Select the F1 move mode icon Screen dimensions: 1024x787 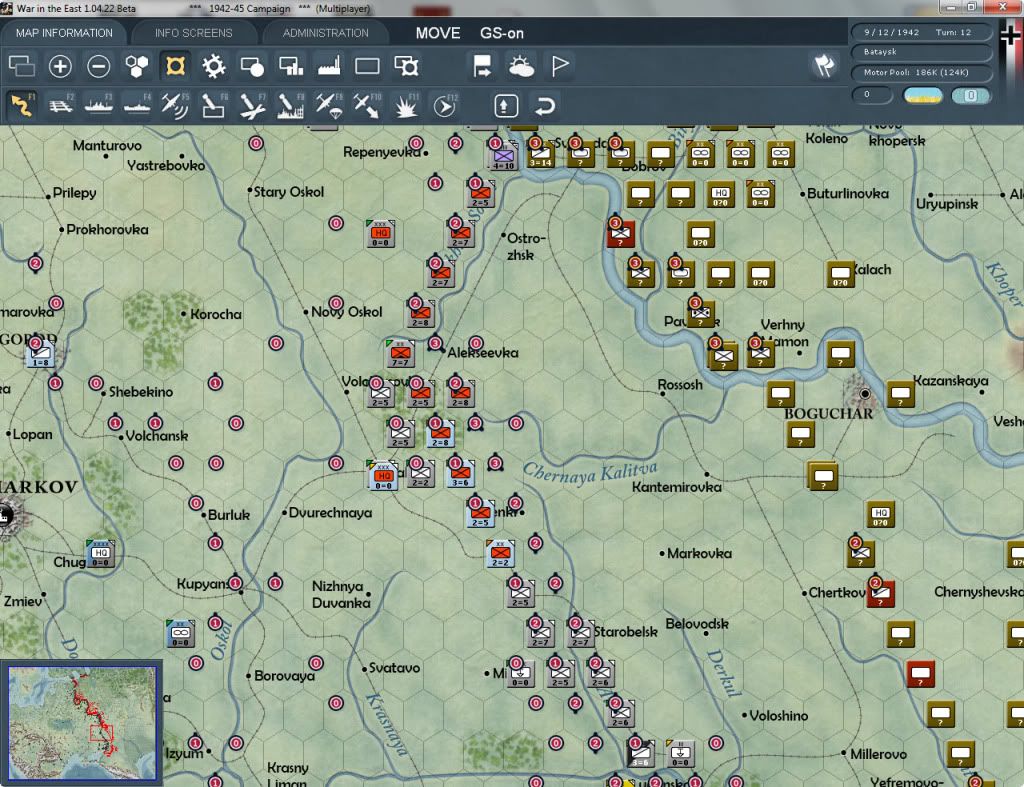pos(22,106)
